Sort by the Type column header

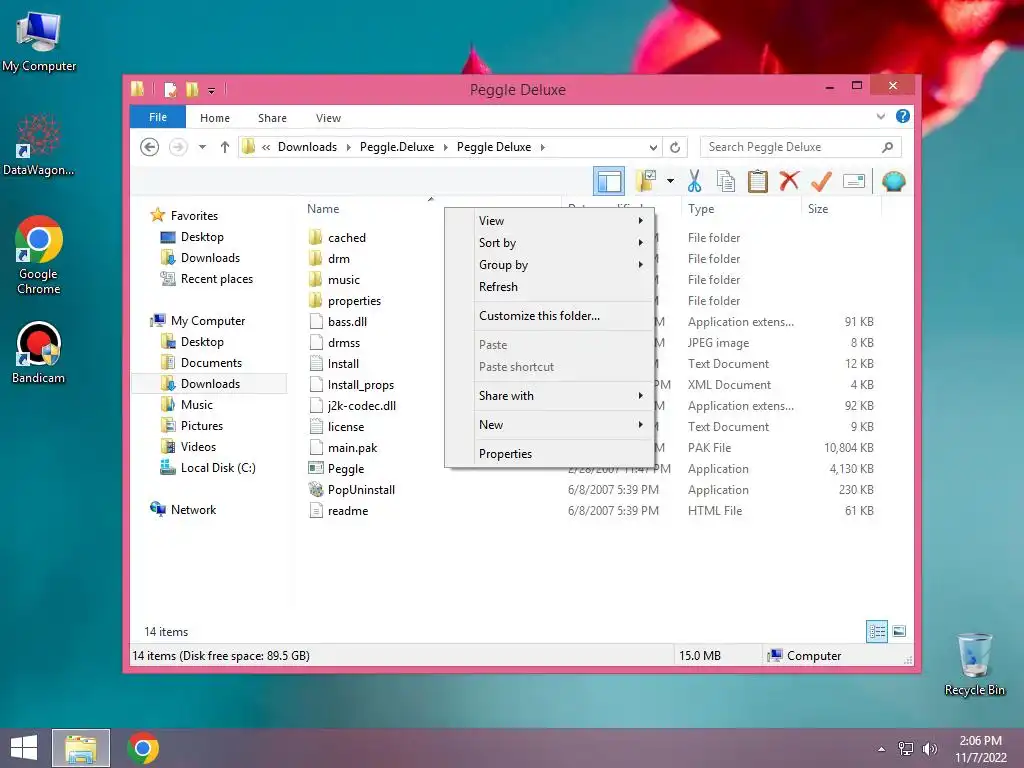(701, 209)
